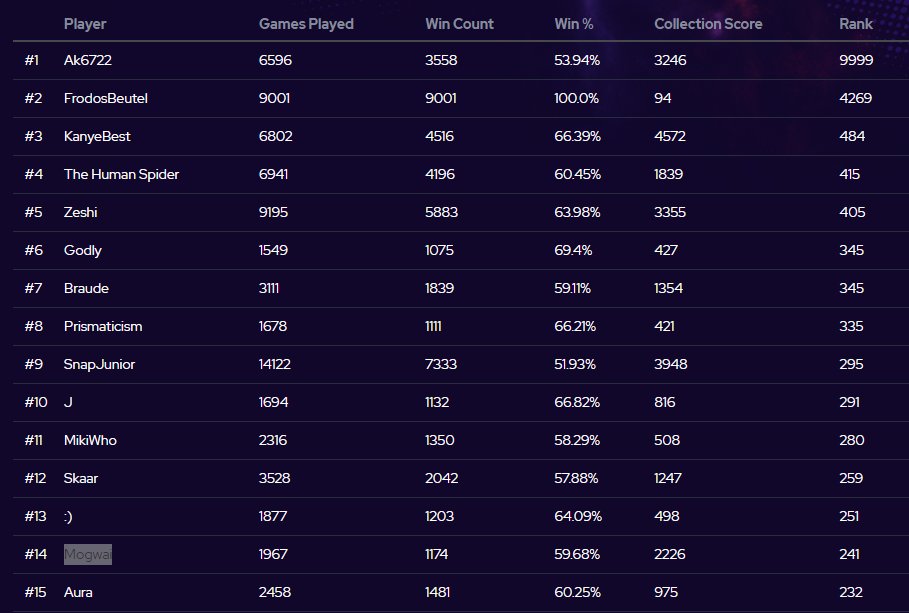Click Ak6722's win count 3558

click(x=441, y=60)
